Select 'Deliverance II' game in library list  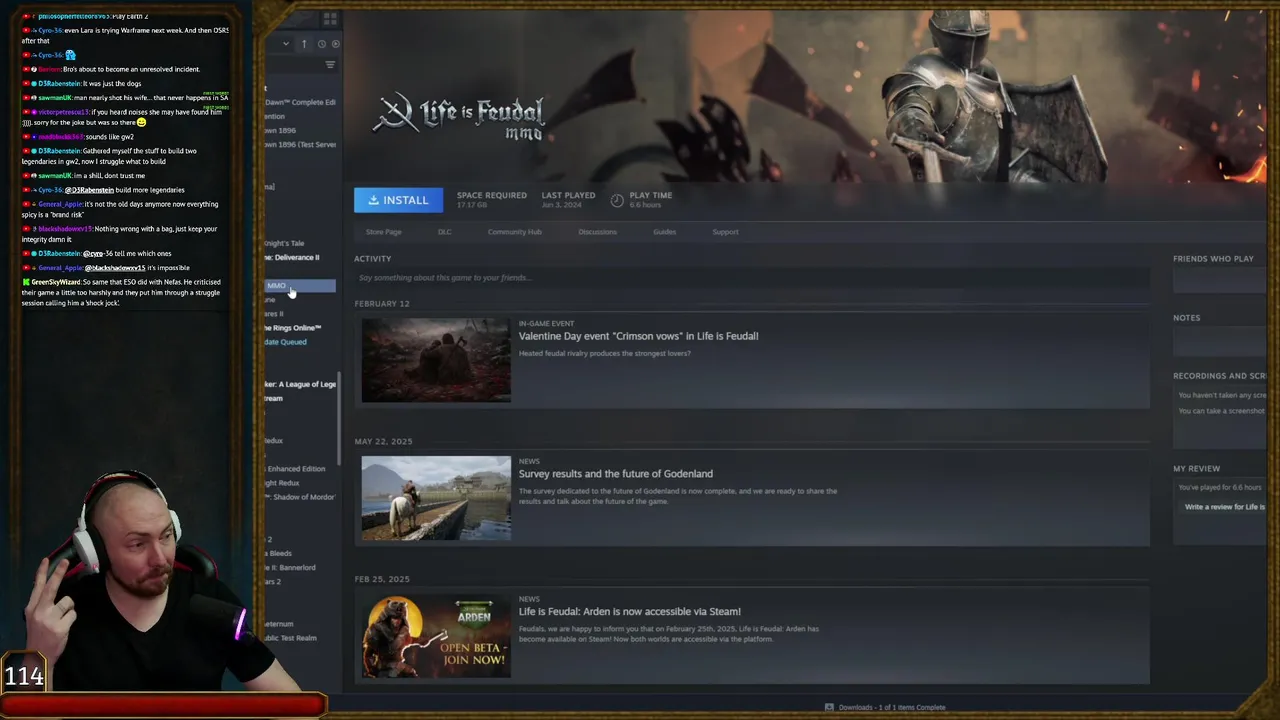point(292,257)
